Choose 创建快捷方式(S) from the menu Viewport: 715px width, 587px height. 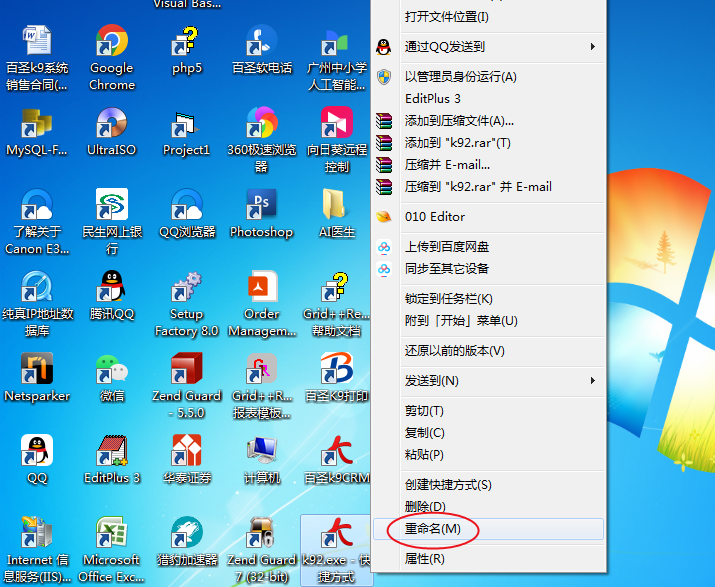448,485
